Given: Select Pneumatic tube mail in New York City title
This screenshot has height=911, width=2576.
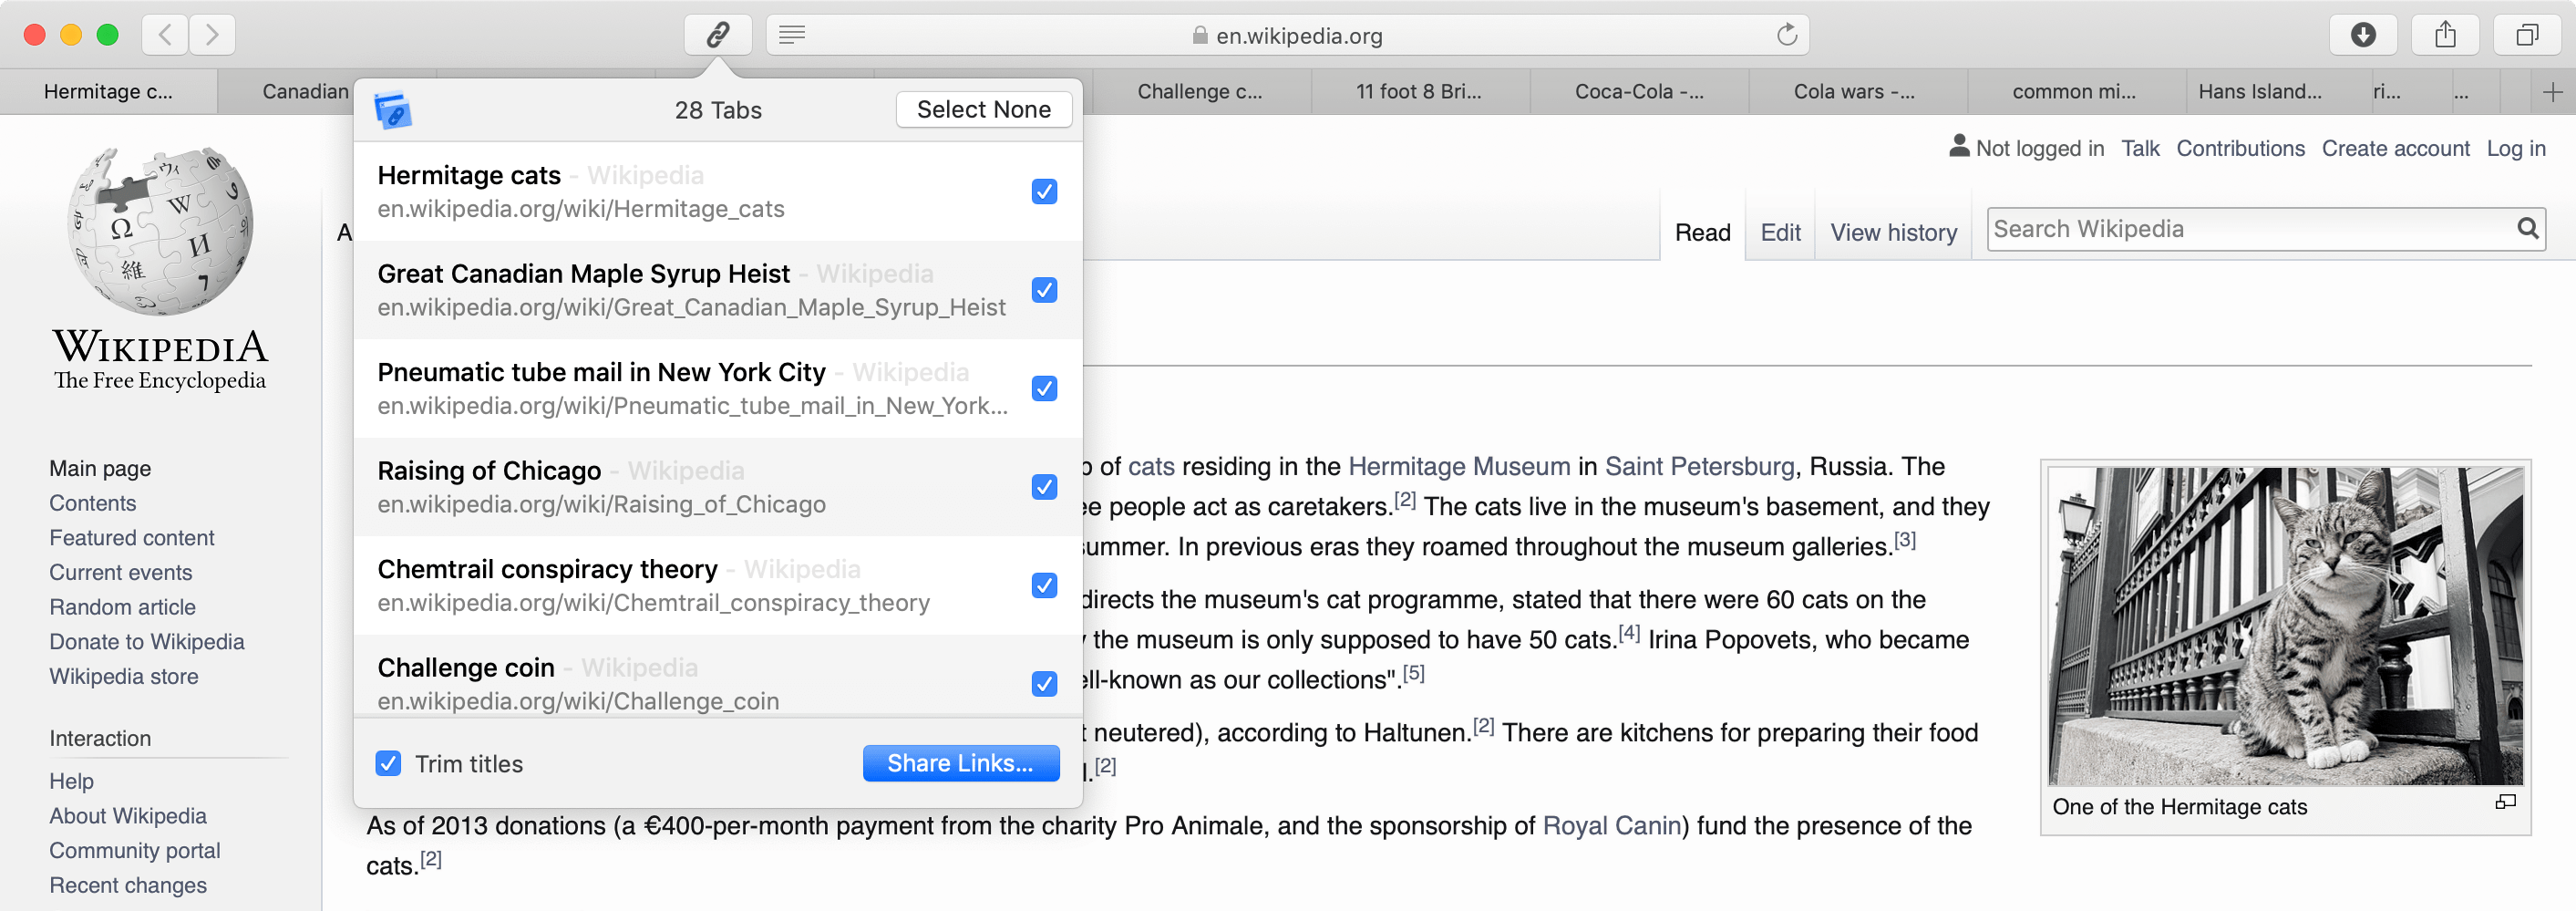Looking at the screenshot, I should click(x=601, y=372).
